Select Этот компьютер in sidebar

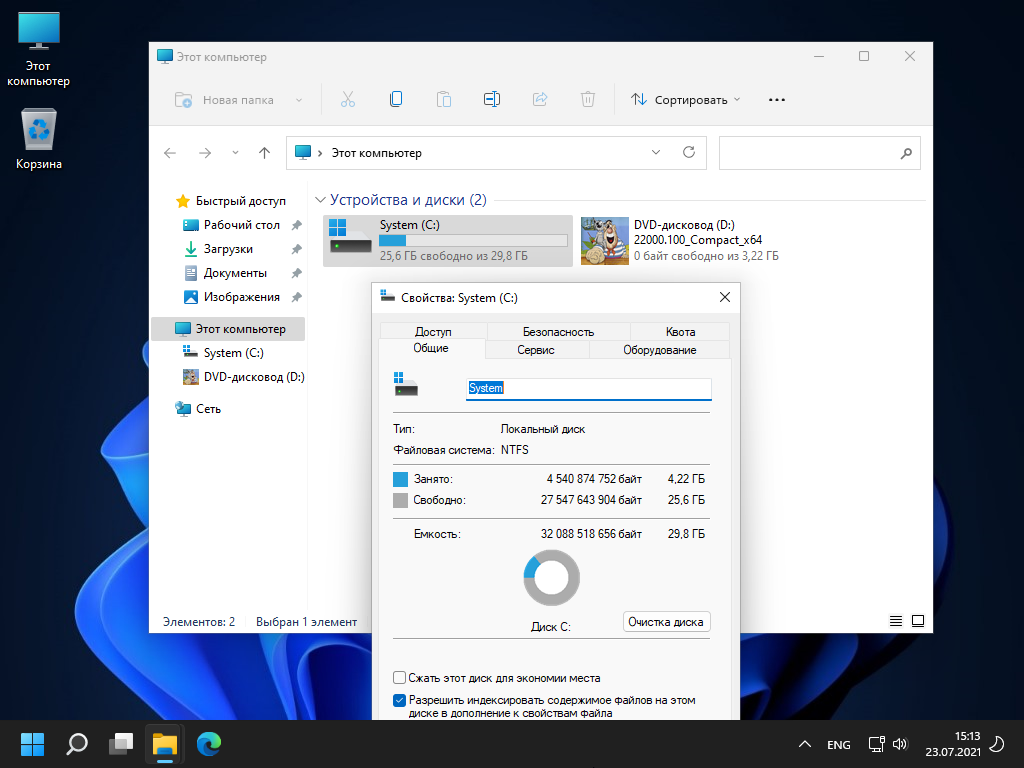point(229,328)
